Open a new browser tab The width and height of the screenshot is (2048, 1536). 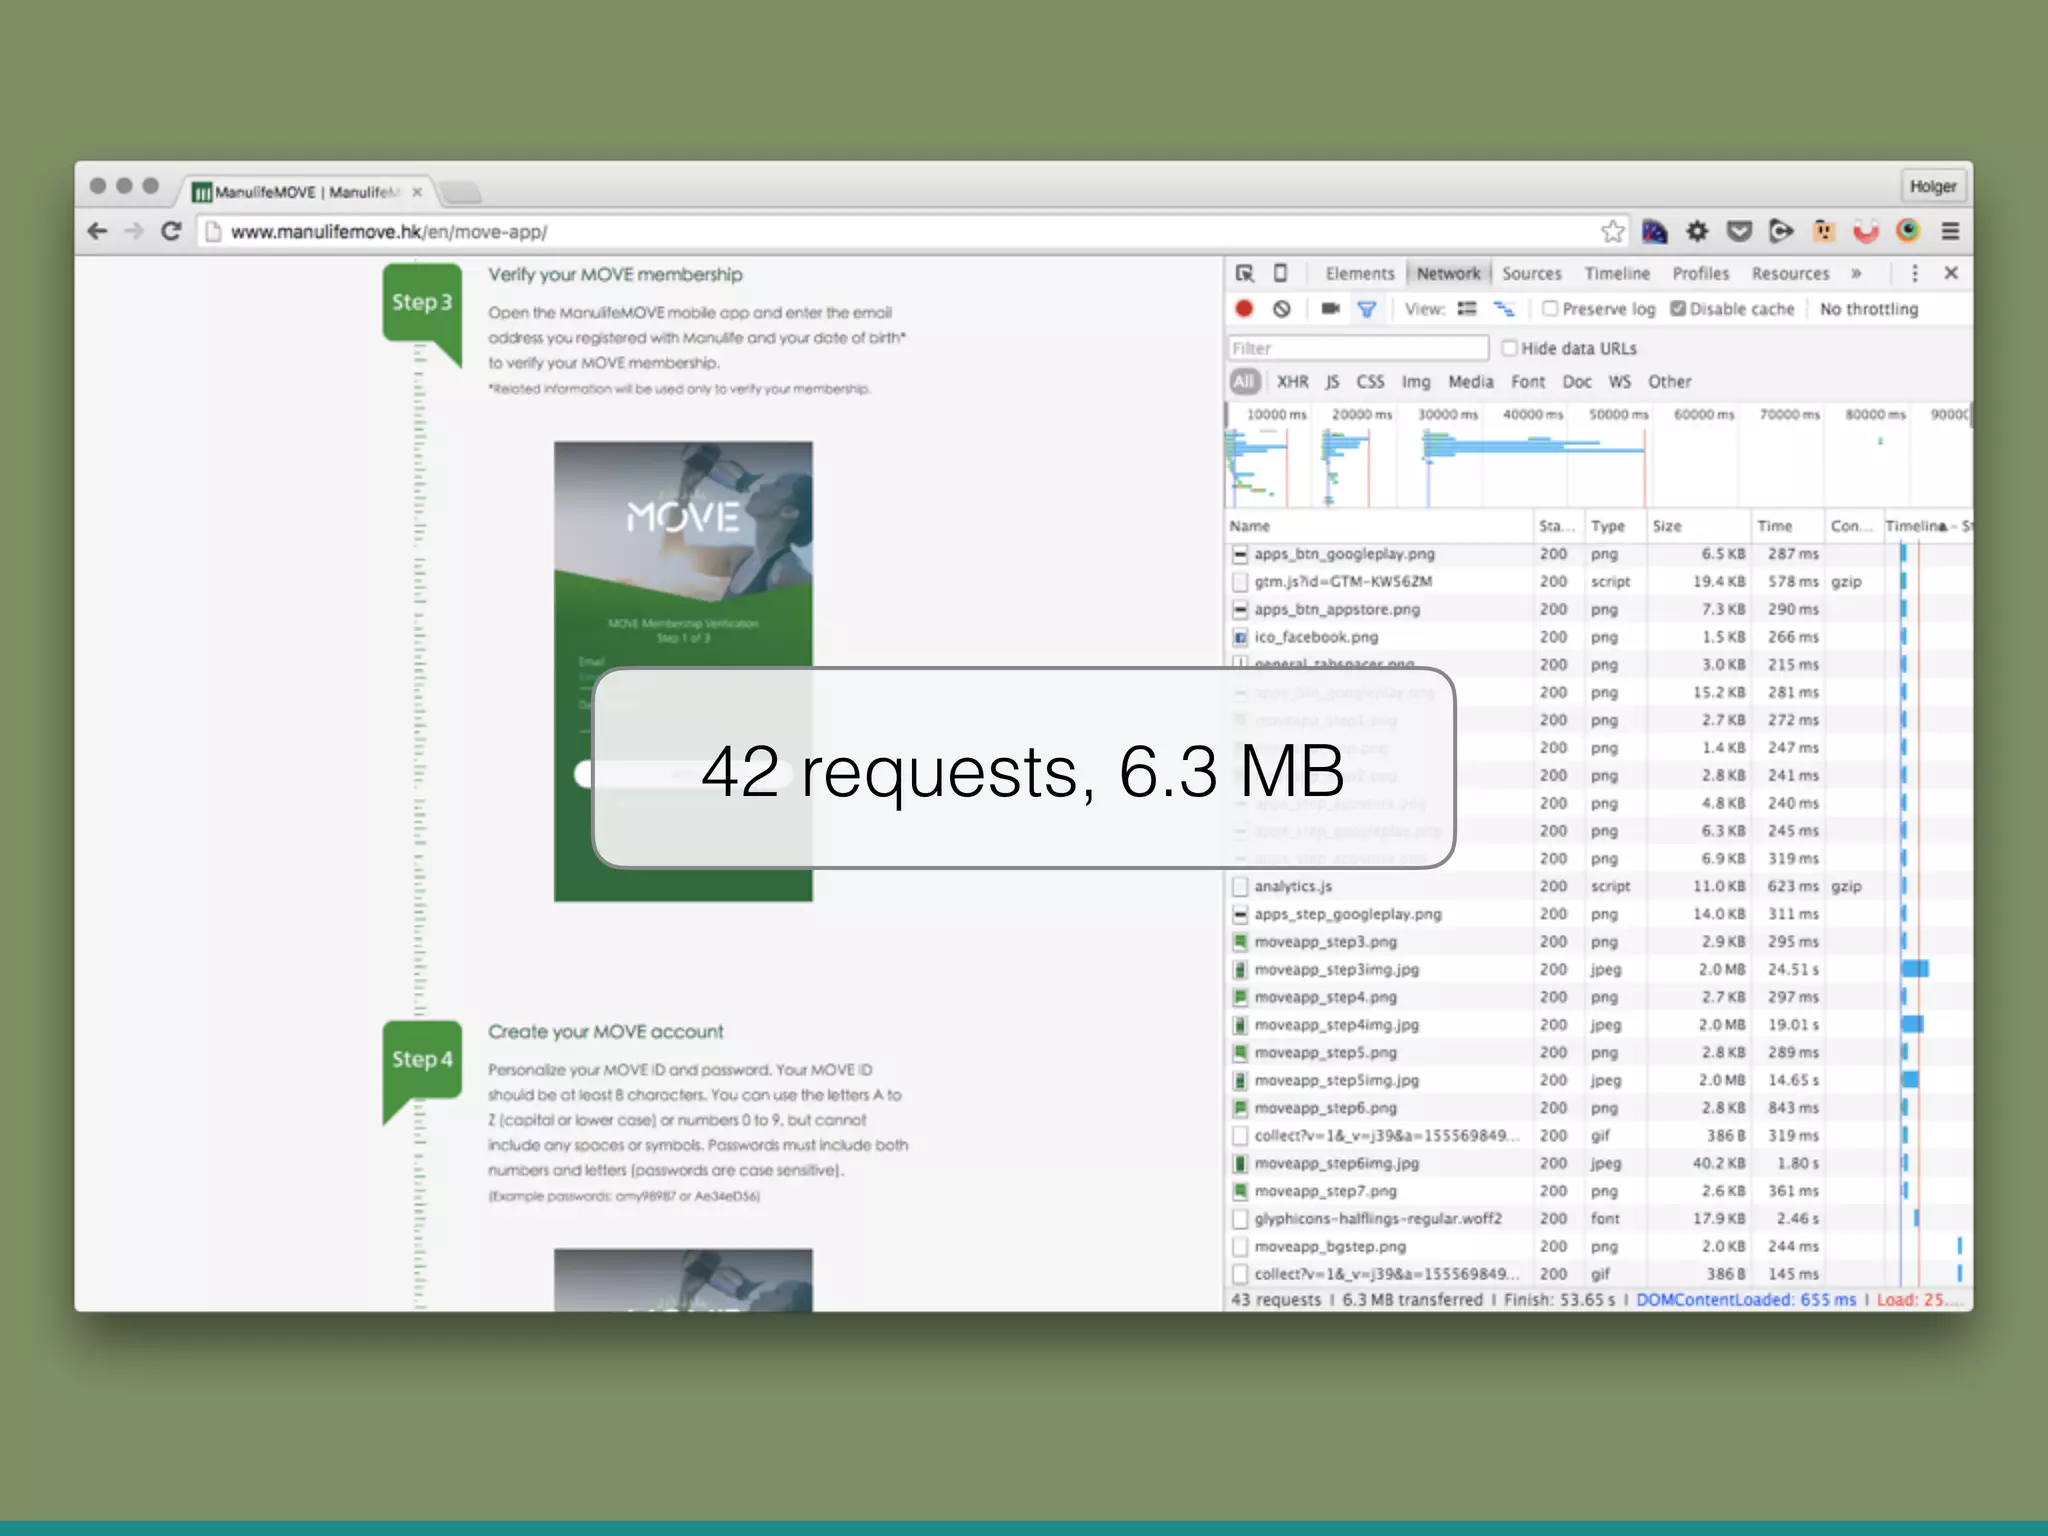coord(461,191)
